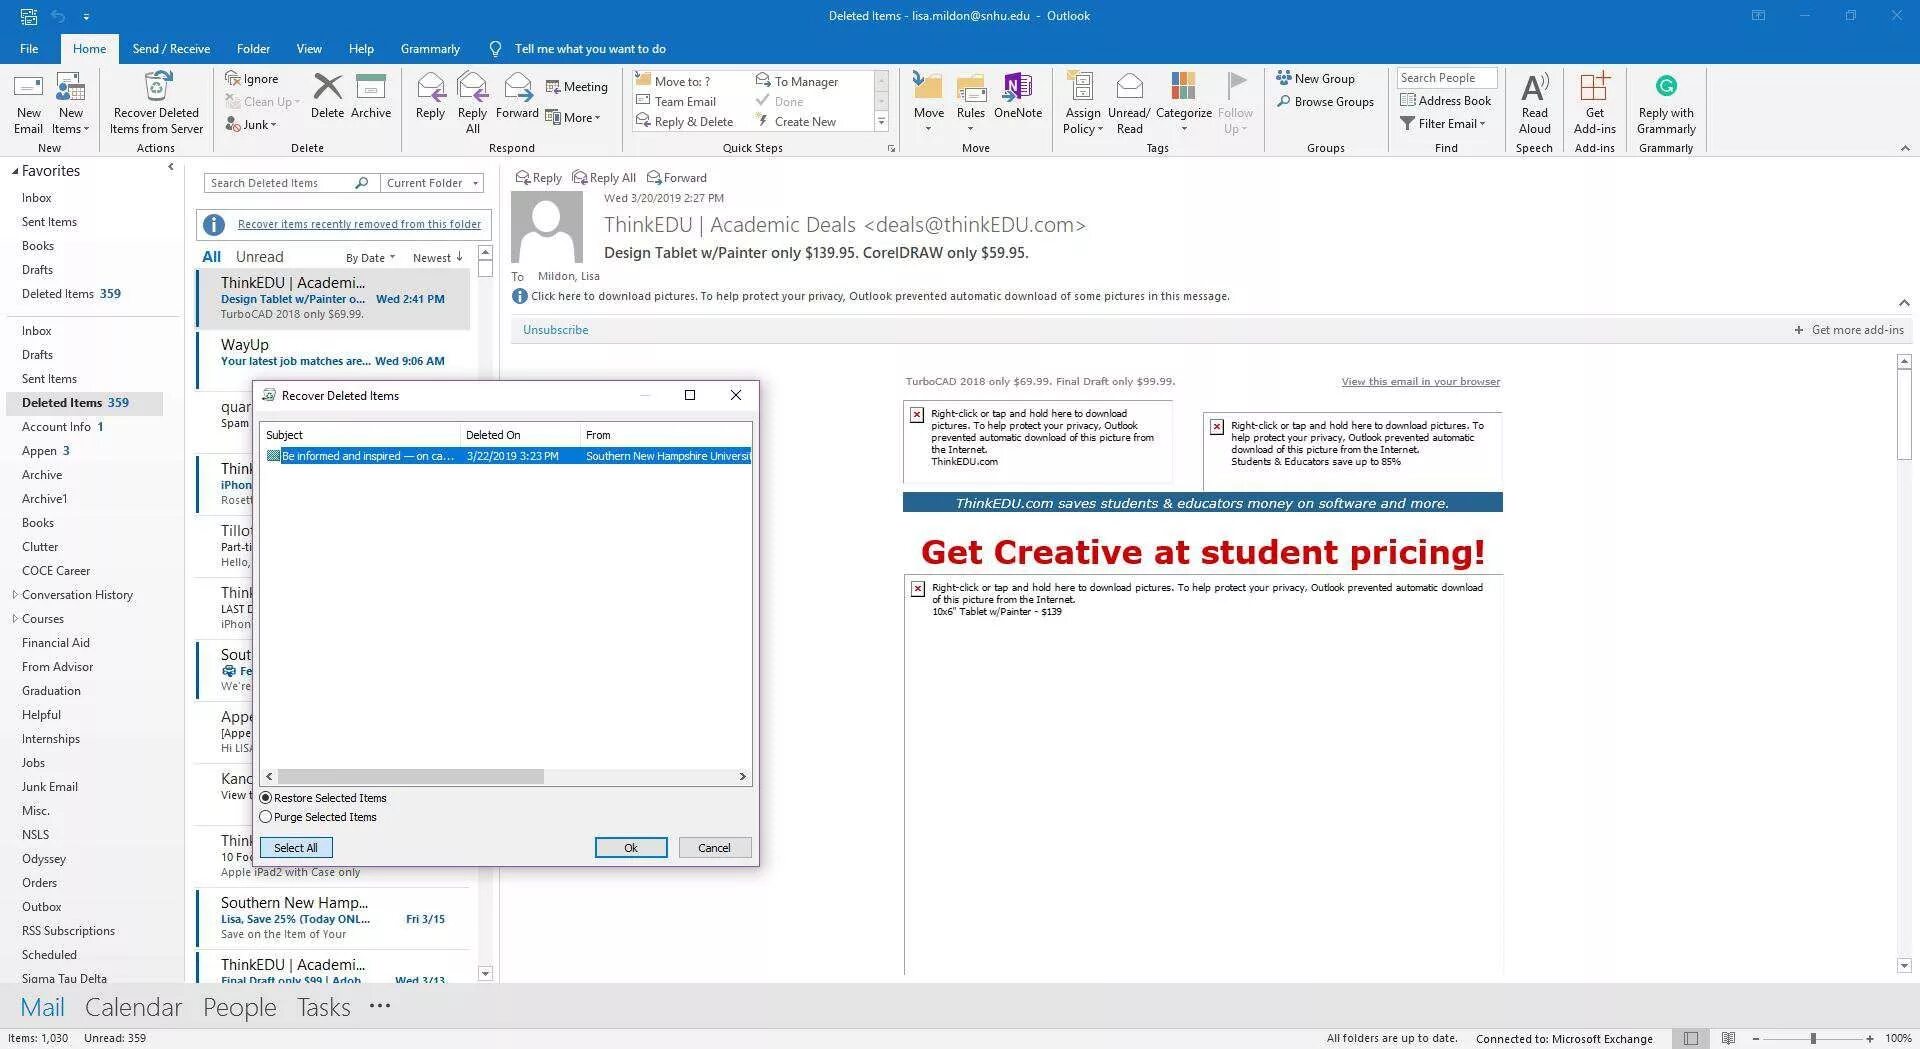The image size is (1920, 1049).
Task: Switch to the View tab
Action: pyautogui.click(x=309, y=48)
